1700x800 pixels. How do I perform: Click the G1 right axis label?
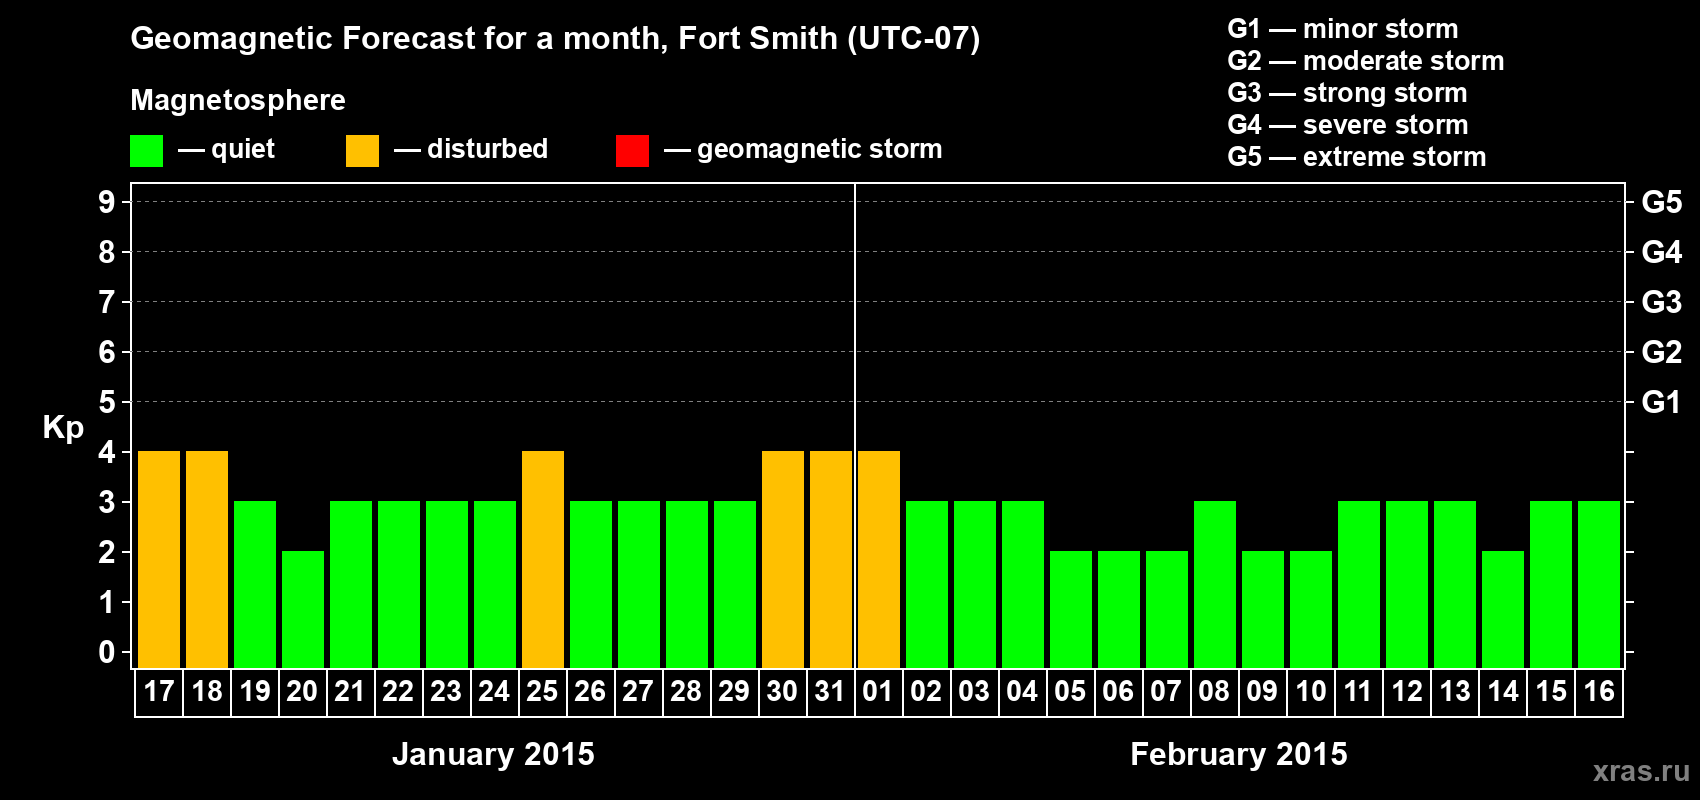tap(1662, 402)
